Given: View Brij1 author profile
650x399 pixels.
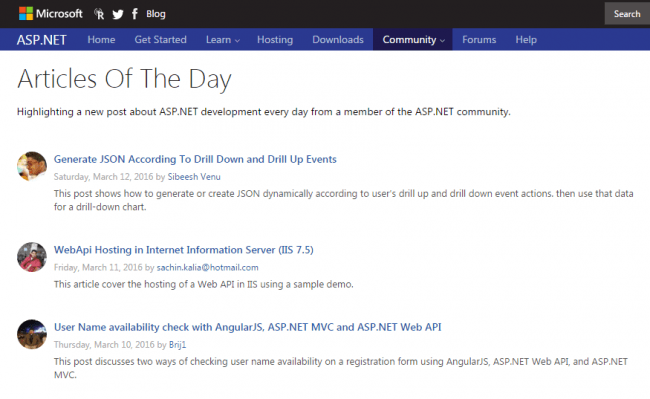Looking at the screenshot, I should [177, 345].
